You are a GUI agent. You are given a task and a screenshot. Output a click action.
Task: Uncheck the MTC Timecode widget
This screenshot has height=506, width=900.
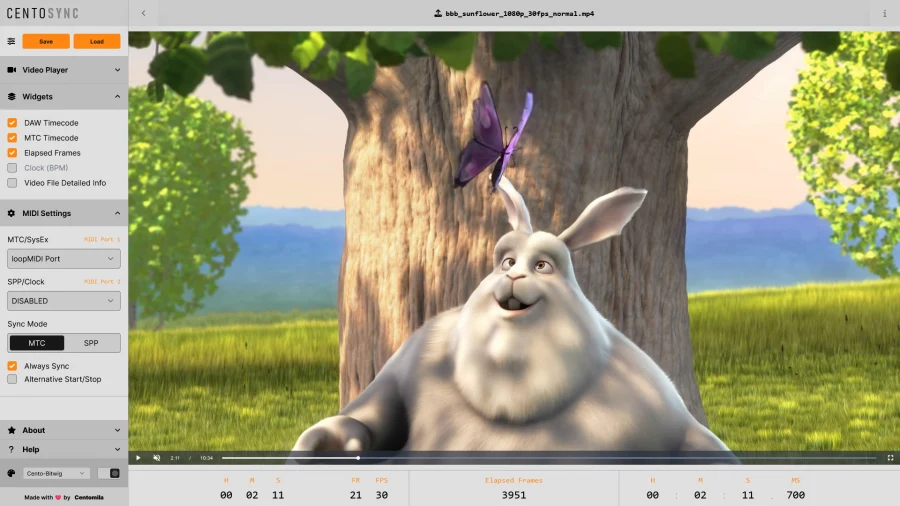(12, 138)
